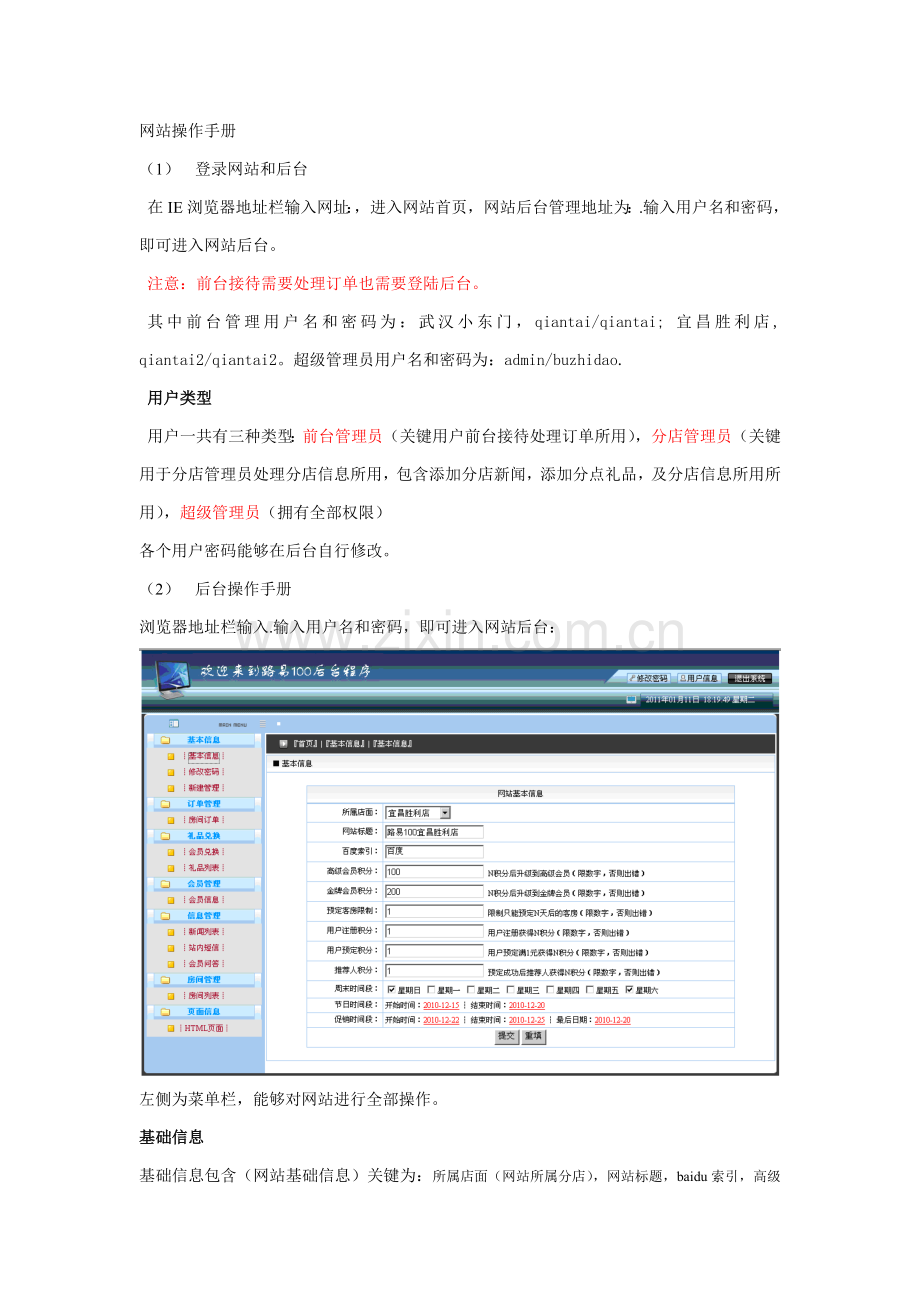Click the 页面信息 folder icon
The height and width of the screenshot is (1302, 920).
pos(164,1009)
